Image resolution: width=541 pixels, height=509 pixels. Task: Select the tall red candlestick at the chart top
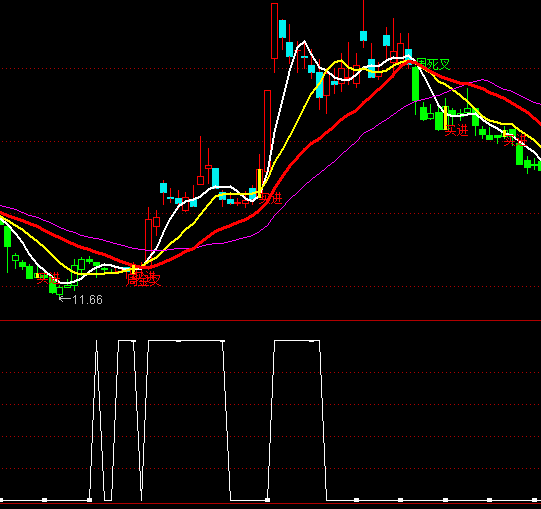[275, 31]
